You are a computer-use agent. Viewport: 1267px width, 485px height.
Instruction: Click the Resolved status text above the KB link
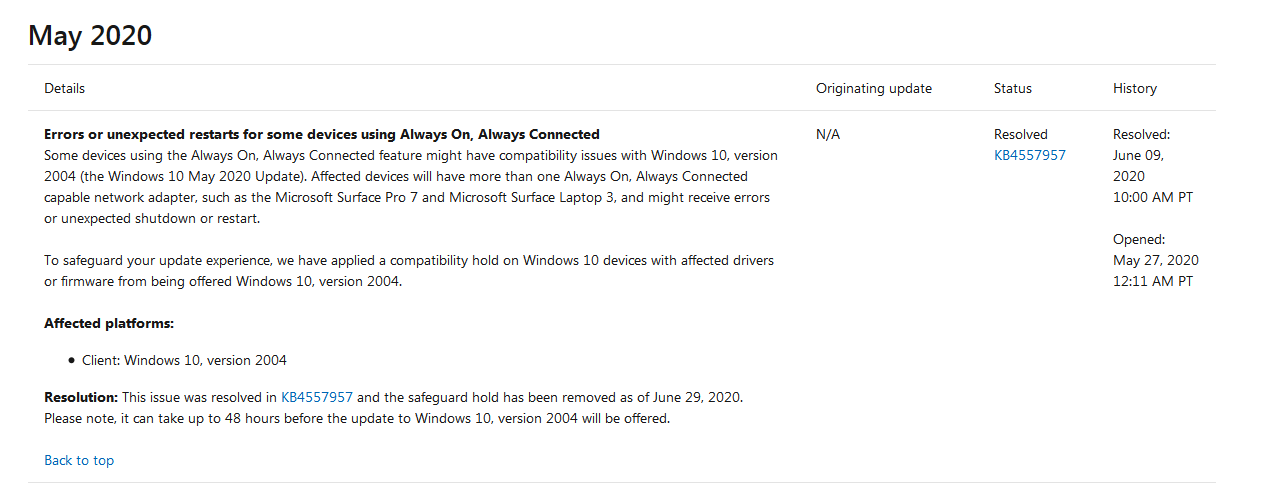tap(1020, 134)
